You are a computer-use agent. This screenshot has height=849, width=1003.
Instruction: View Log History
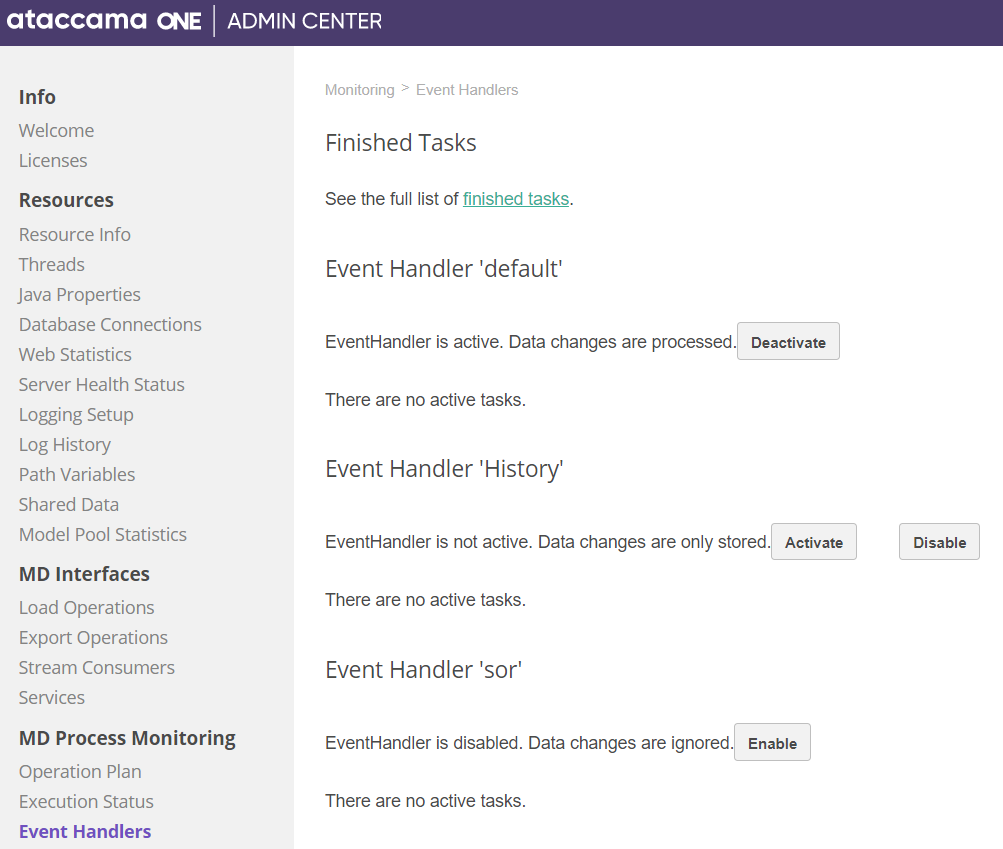[65, 445]
